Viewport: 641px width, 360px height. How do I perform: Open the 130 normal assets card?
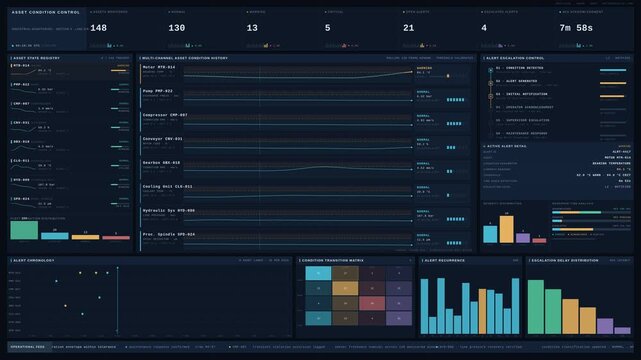tap(204, 28)
